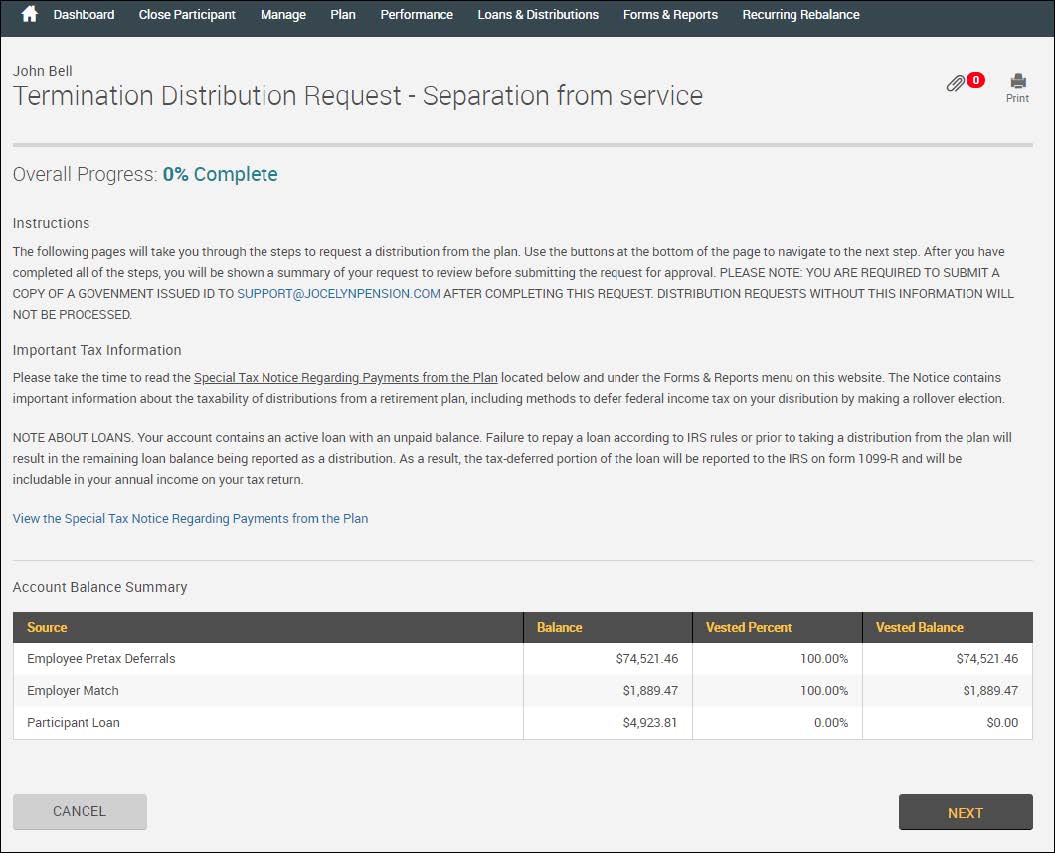Open the Loans & Distributions menu
This screenshot has height=853, width=1055.
[x=538, y=15]
